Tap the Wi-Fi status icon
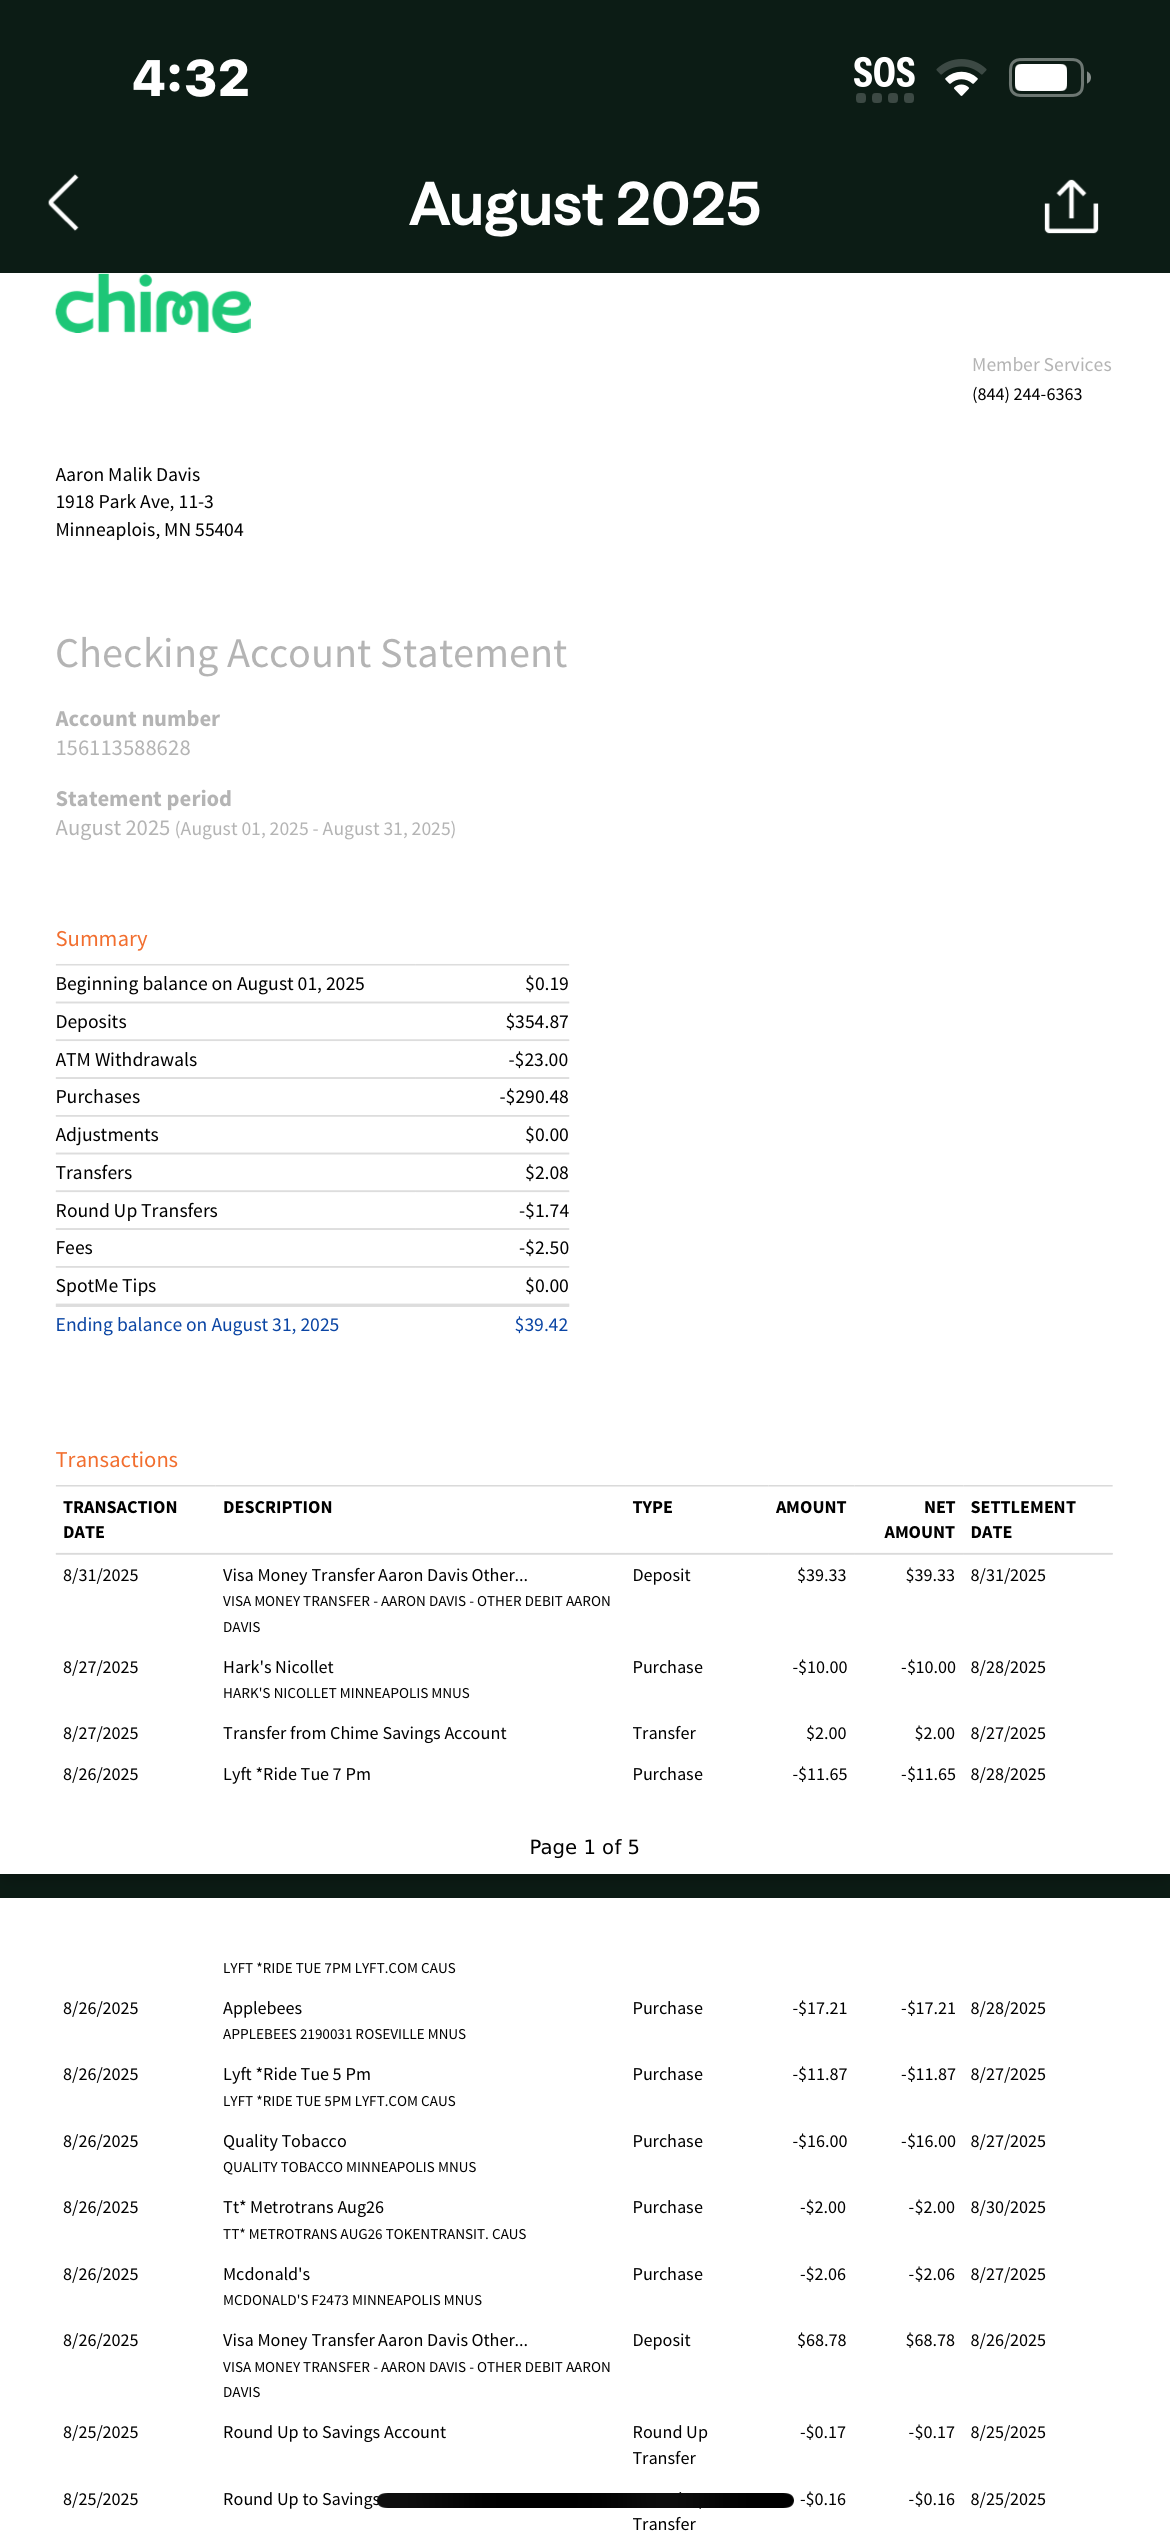 [960, 78]
